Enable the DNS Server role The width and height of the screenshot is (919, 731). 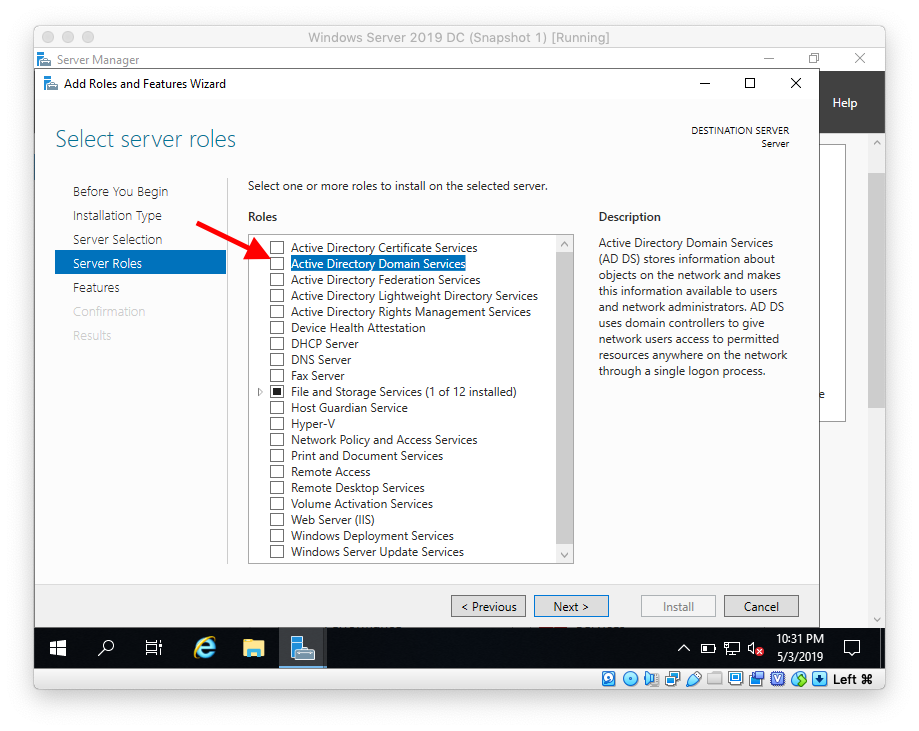click(x=276, y=359)
